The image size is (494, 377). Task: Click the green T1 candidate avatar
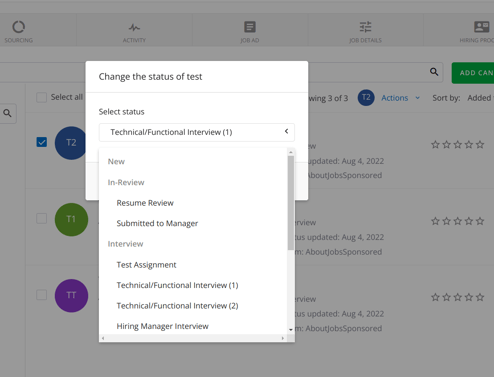(71, 219)
